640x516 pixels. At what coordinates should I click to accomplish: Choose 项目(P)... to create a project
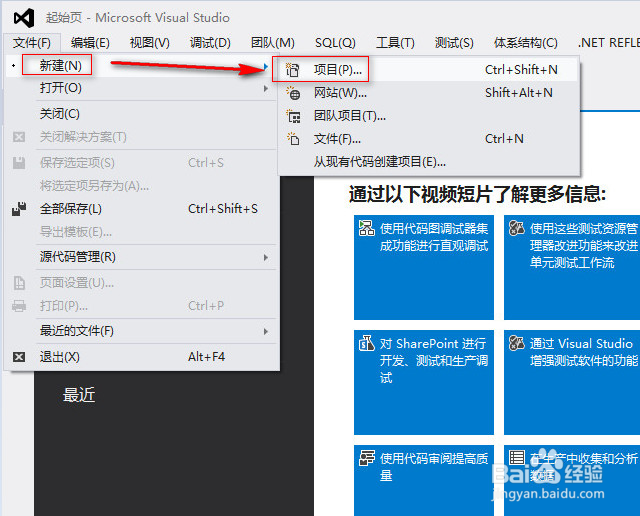pos(429,70)
